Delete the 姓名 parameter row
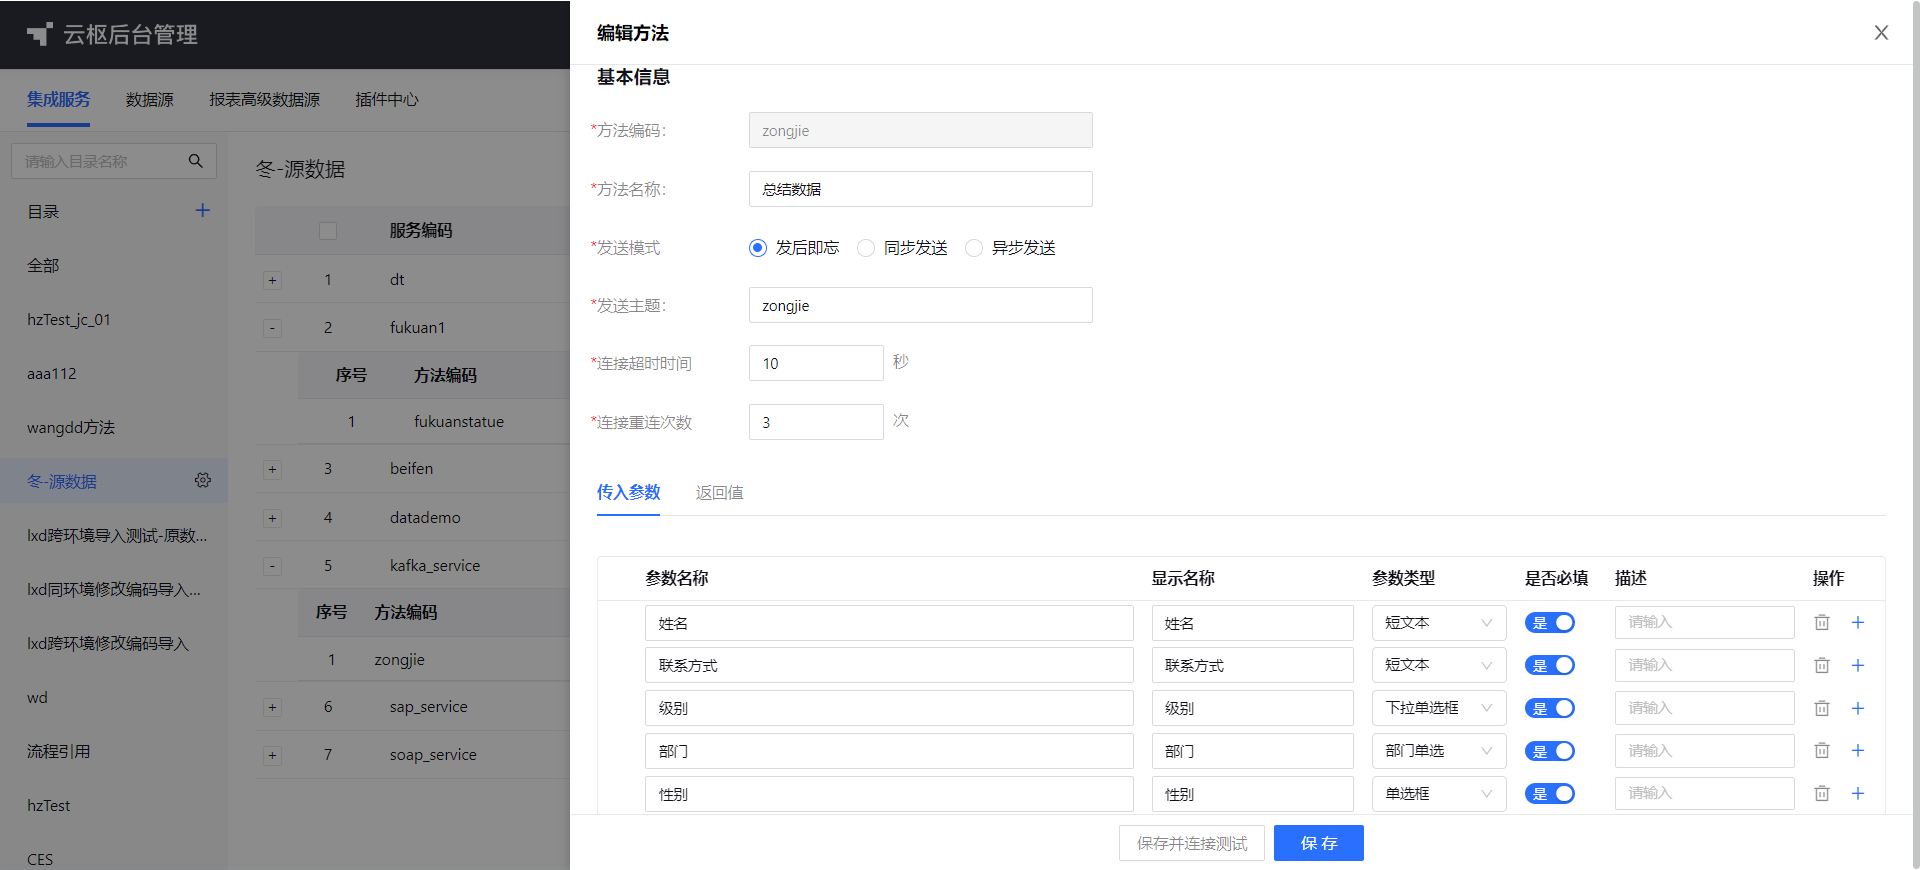Screen dimensions: 1920x870 1822,623
